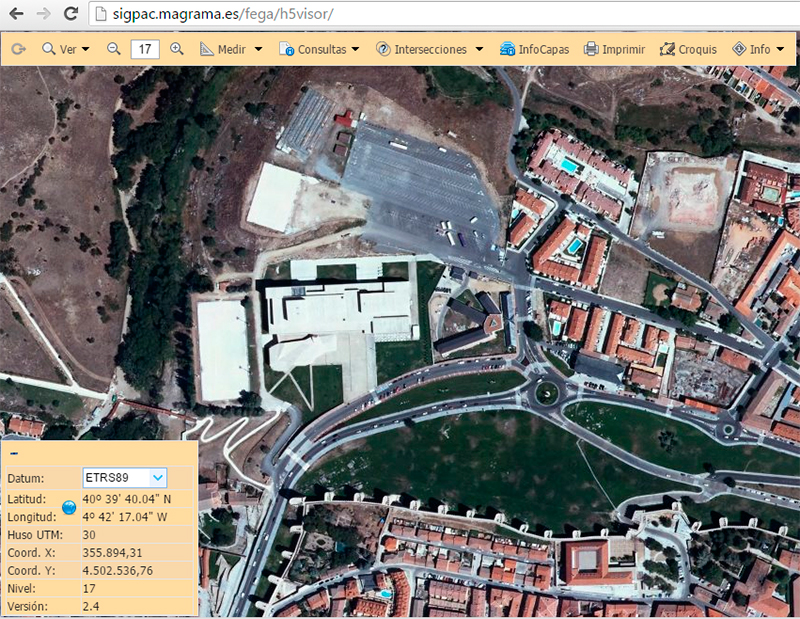The image size is (800, 619).
Task: Open the Info menu
Action: 758,49
